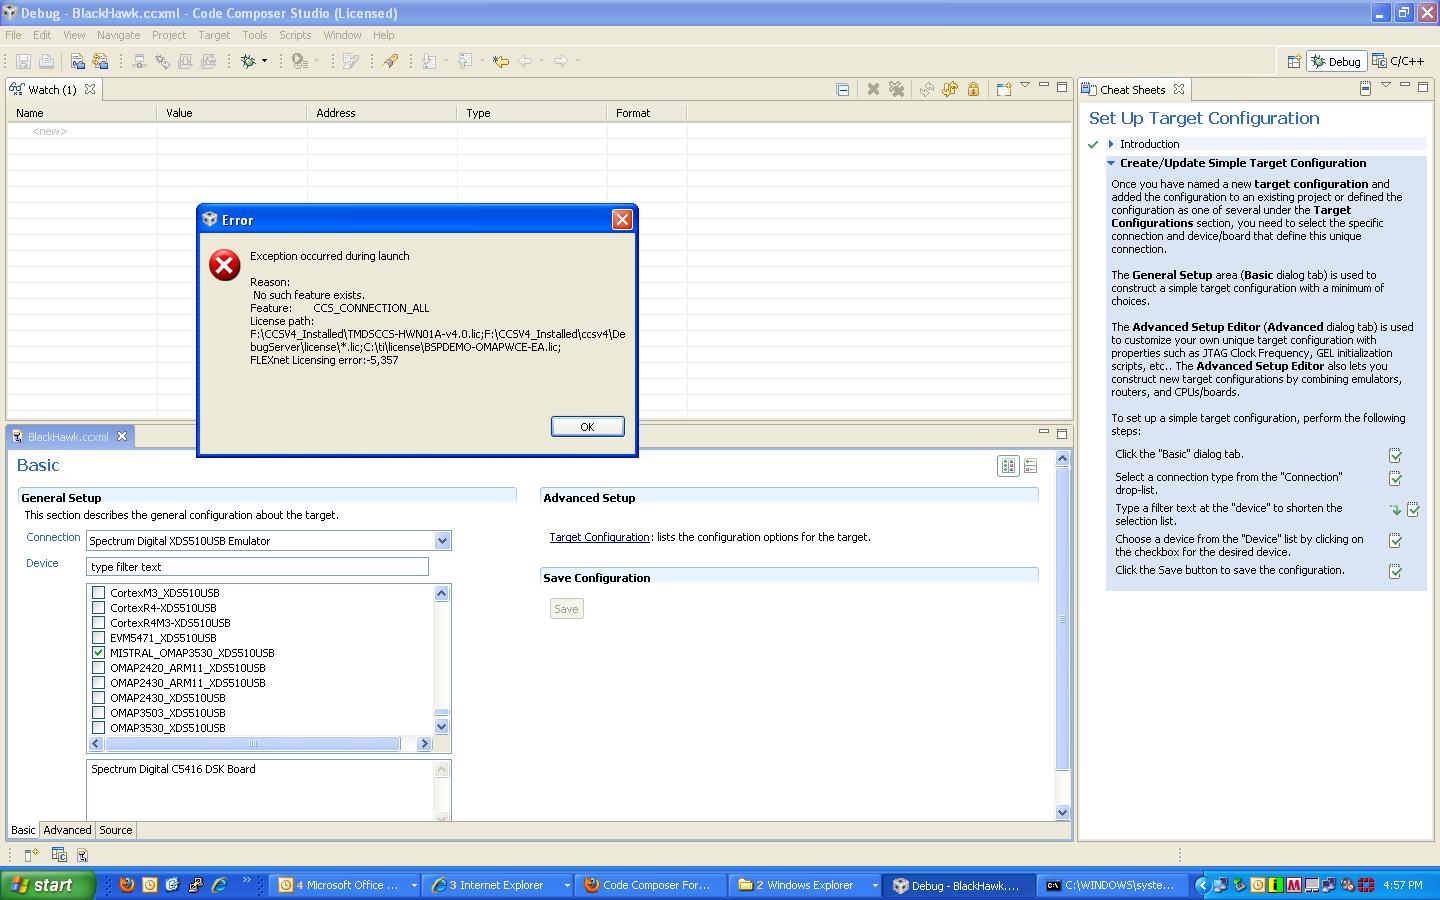This screenshot has height=900, width=1440.
Task: Click the Last Edit Location arrow icon
Action: (501, 61)
